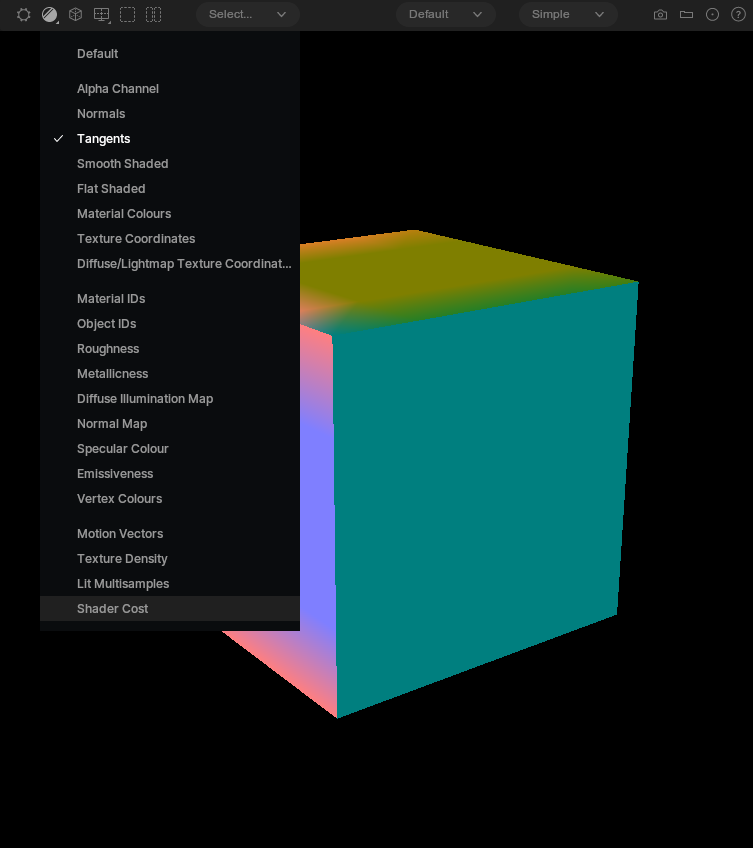Select Shader Cost menu entry
This screenshot has width=753, height=848.
point(113,609)
